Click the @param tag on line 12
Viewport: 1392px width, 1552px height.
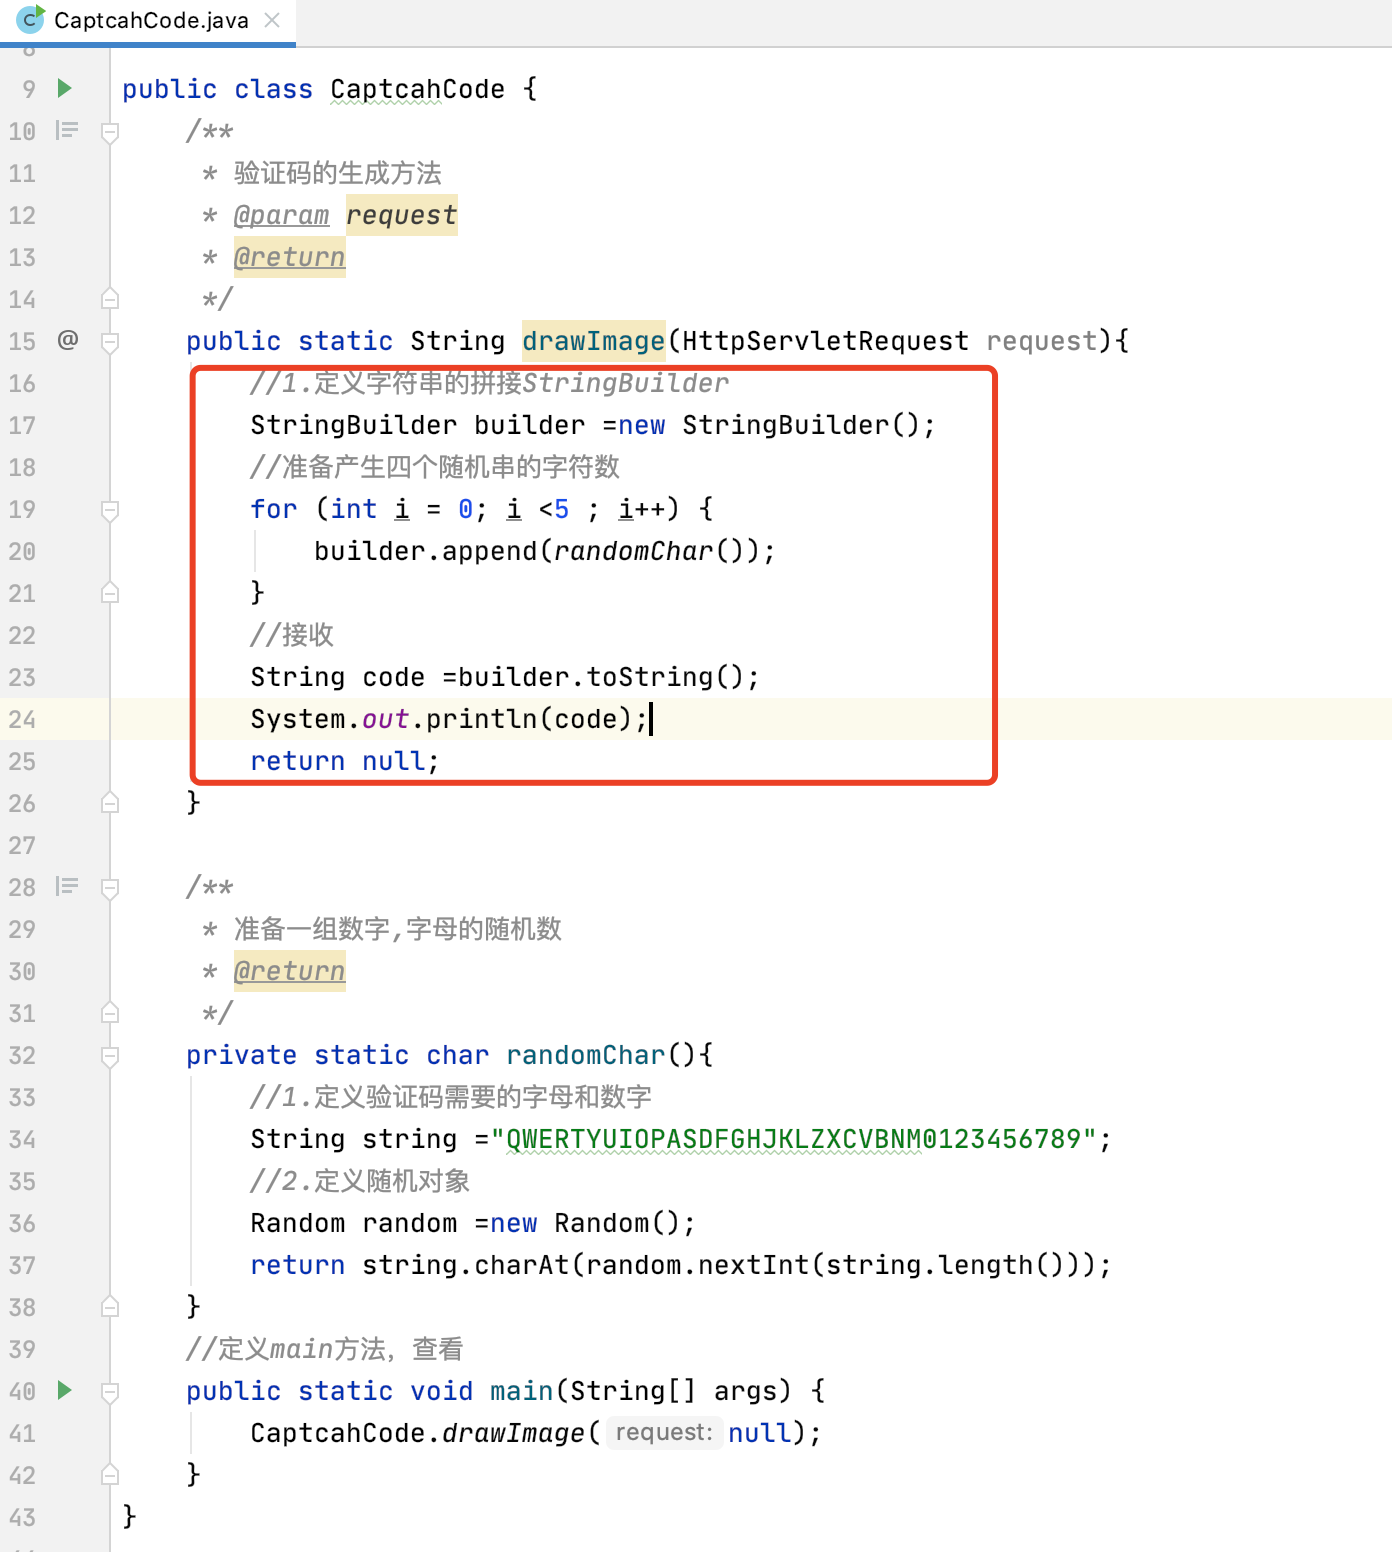[x=281, y=215]
